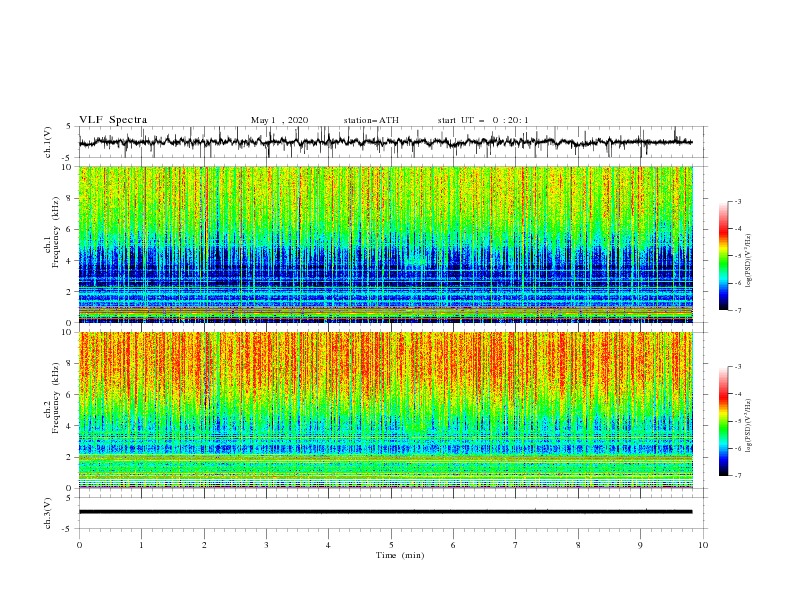Click the "Time (min)" axis label
Viewport: 792px width, 612px height.
(x=400, y=555)
